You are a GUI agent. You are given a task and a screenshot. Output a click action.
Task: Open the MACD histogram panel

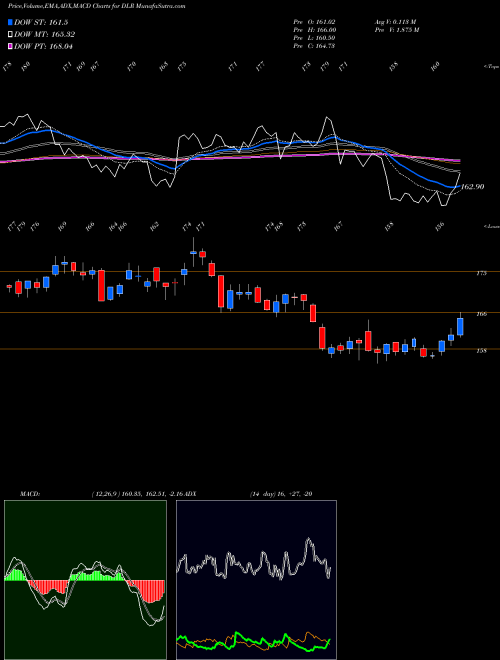pos(85,580)
